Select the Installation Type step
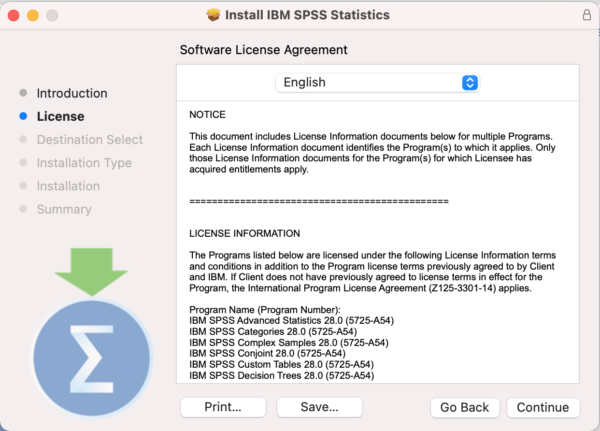Screen dimensions: 600x431 pos(84,163)
